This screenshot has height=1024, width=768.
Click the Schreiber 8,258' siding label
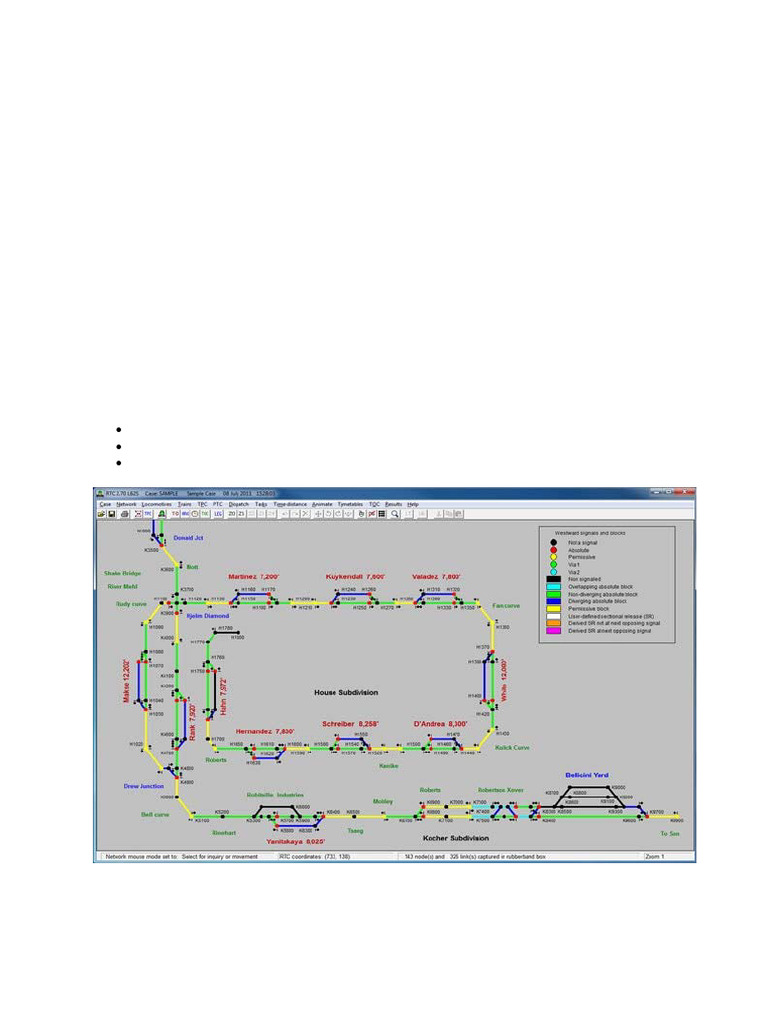(x=350, y=724)
